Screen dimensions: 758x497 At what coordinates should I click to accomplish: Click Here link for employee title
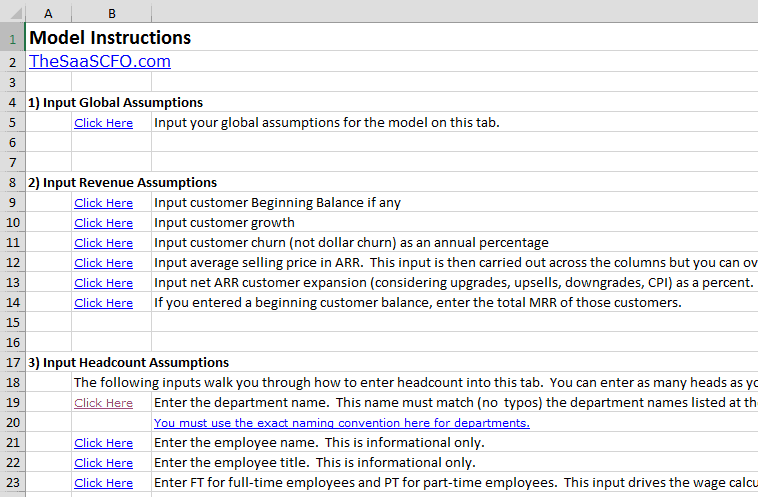coord(103,463)
